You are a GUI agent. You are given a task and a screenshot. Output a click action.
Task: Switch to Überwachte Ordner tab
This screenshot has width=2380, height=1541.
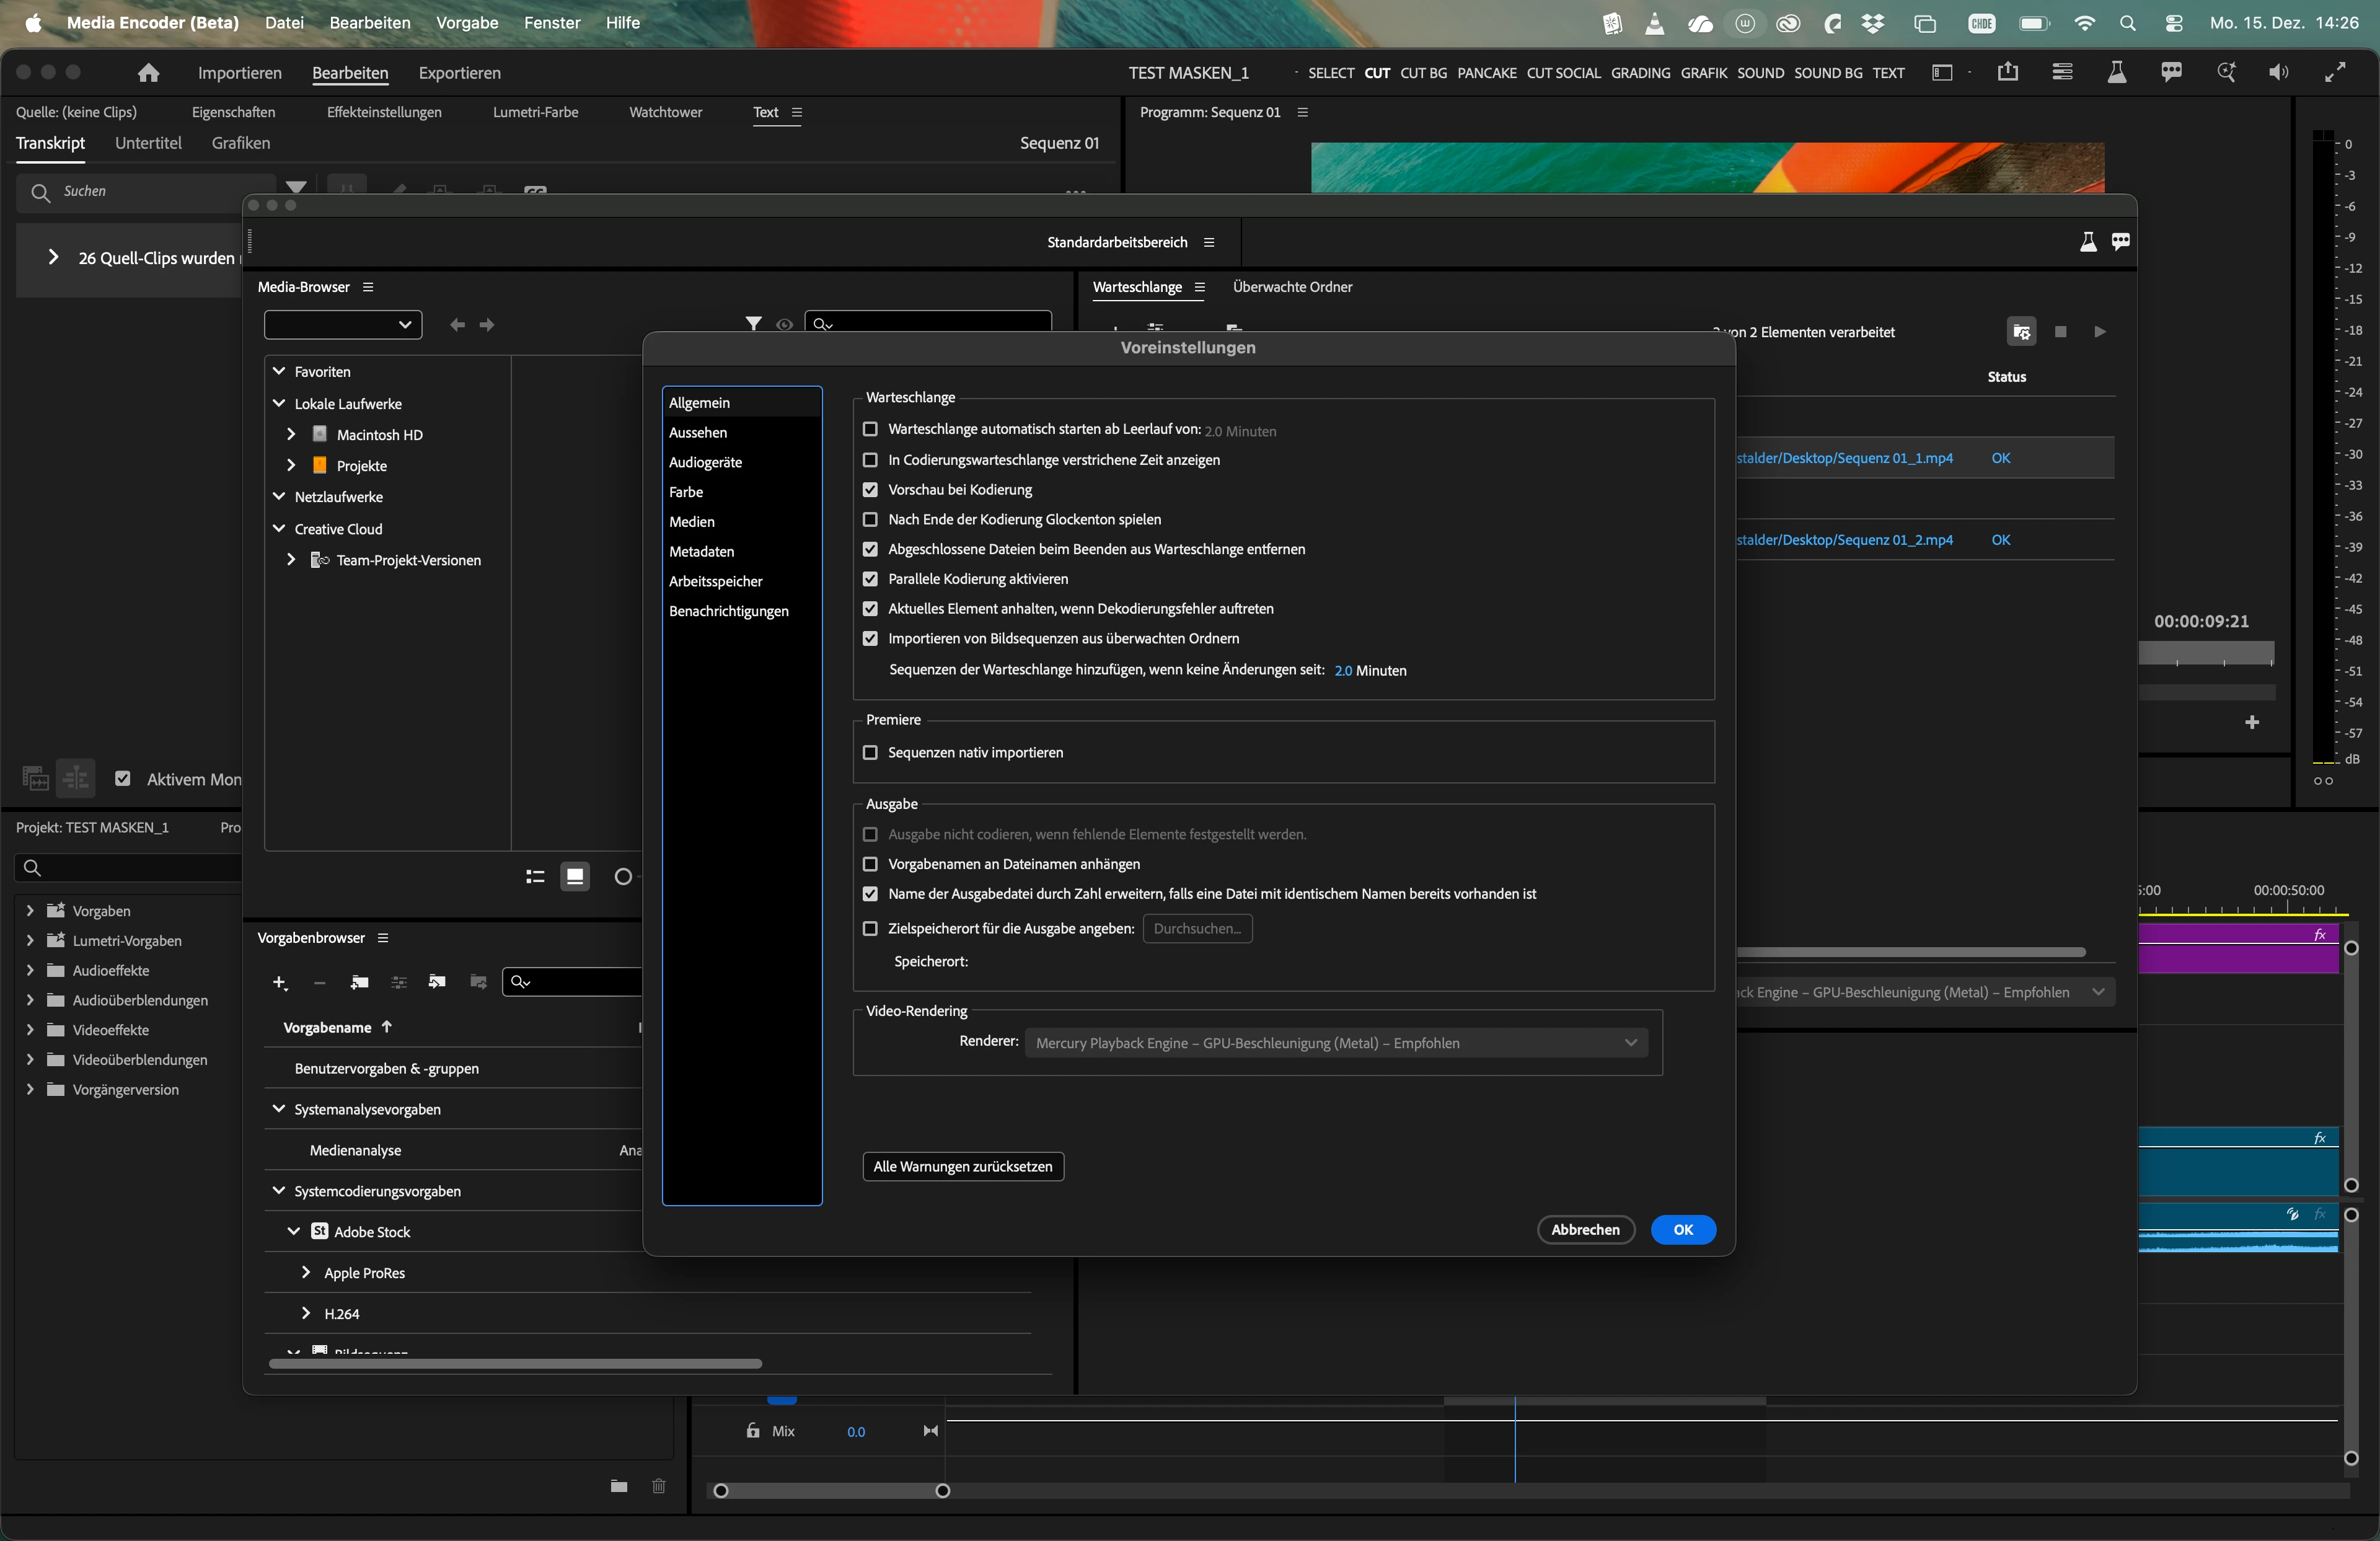click(1292, 287)
